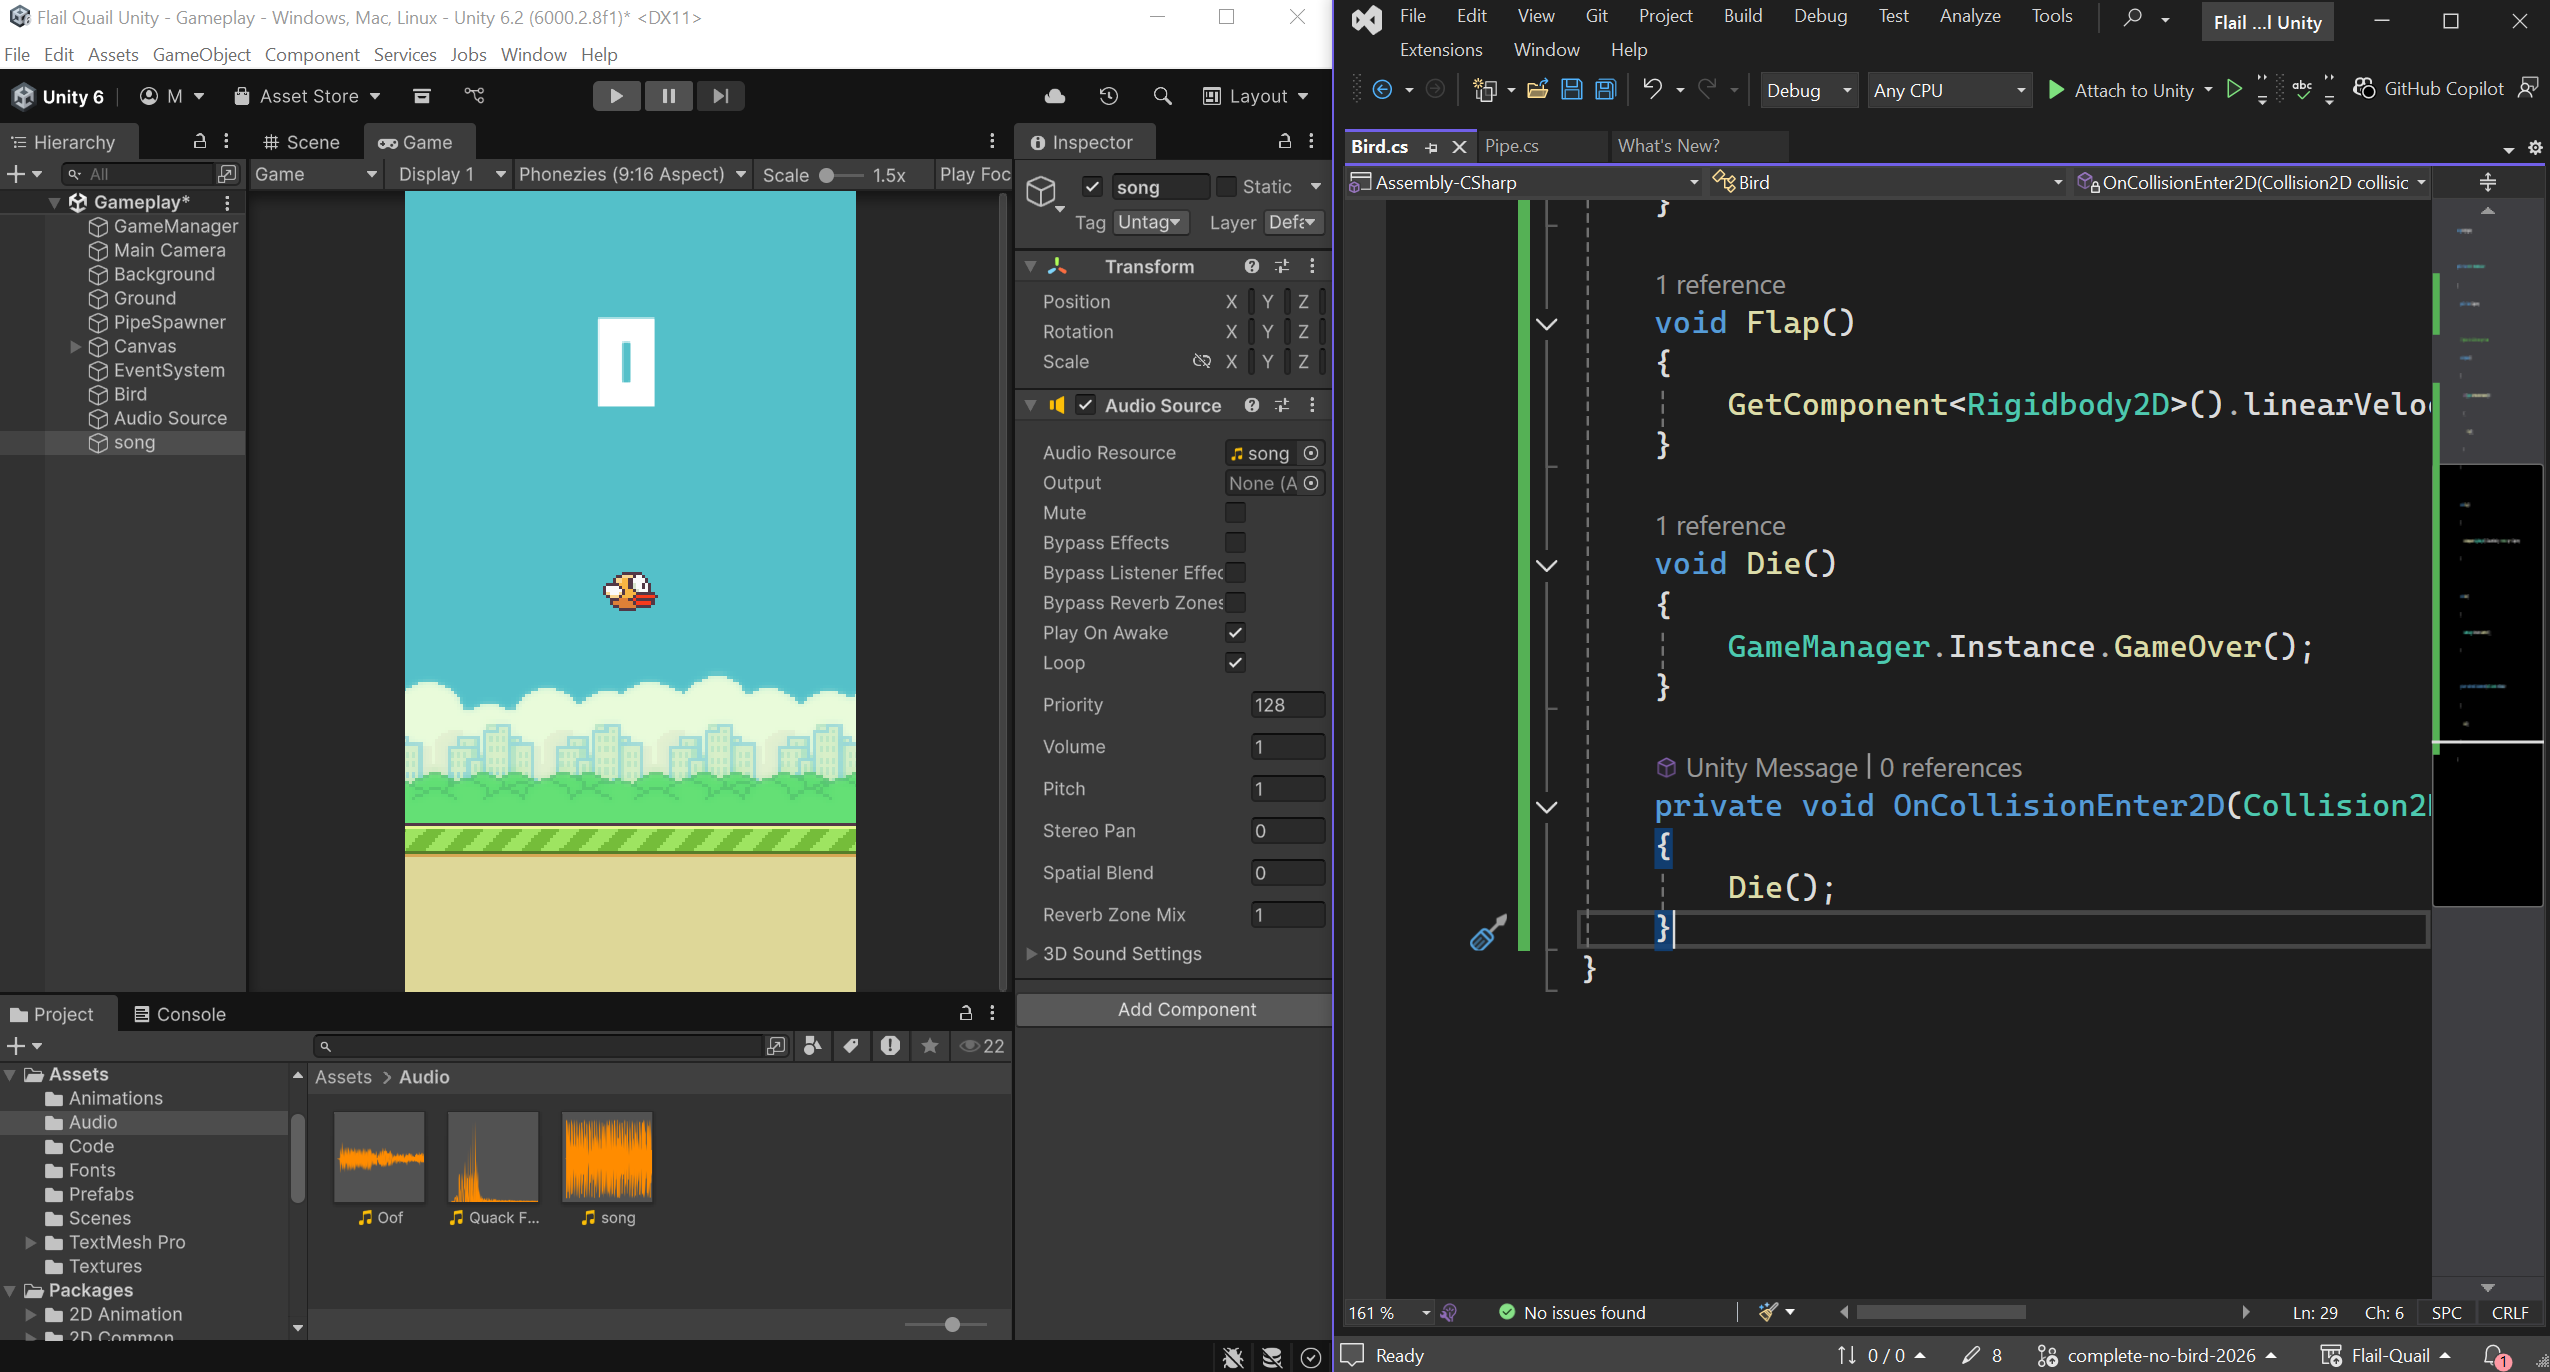Open Transform component preset icon
The width and height of the screenshot is (2550, 1372).
(x=1282, y=266)
